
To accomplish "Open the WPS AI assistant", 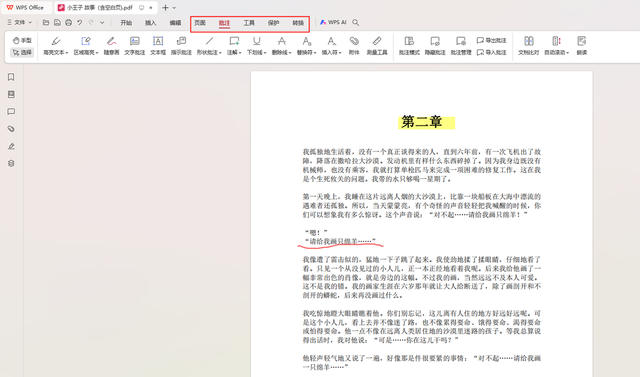I will (x=333, y=22).
